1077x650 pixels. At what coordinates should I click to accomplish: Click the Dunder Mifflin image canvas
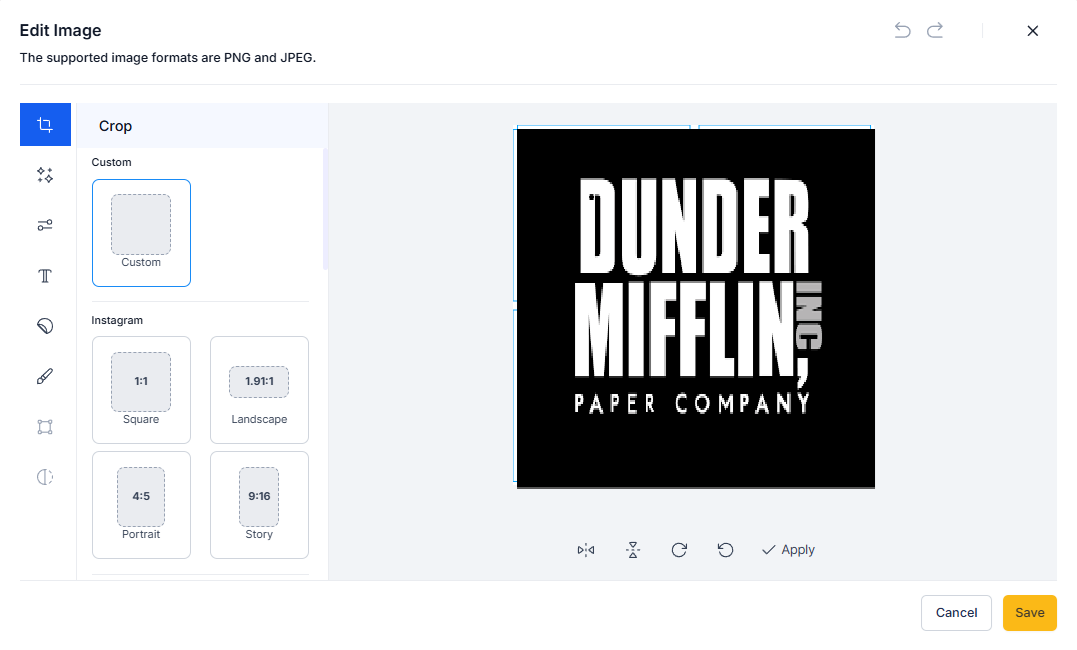click(x=696, y=309)
